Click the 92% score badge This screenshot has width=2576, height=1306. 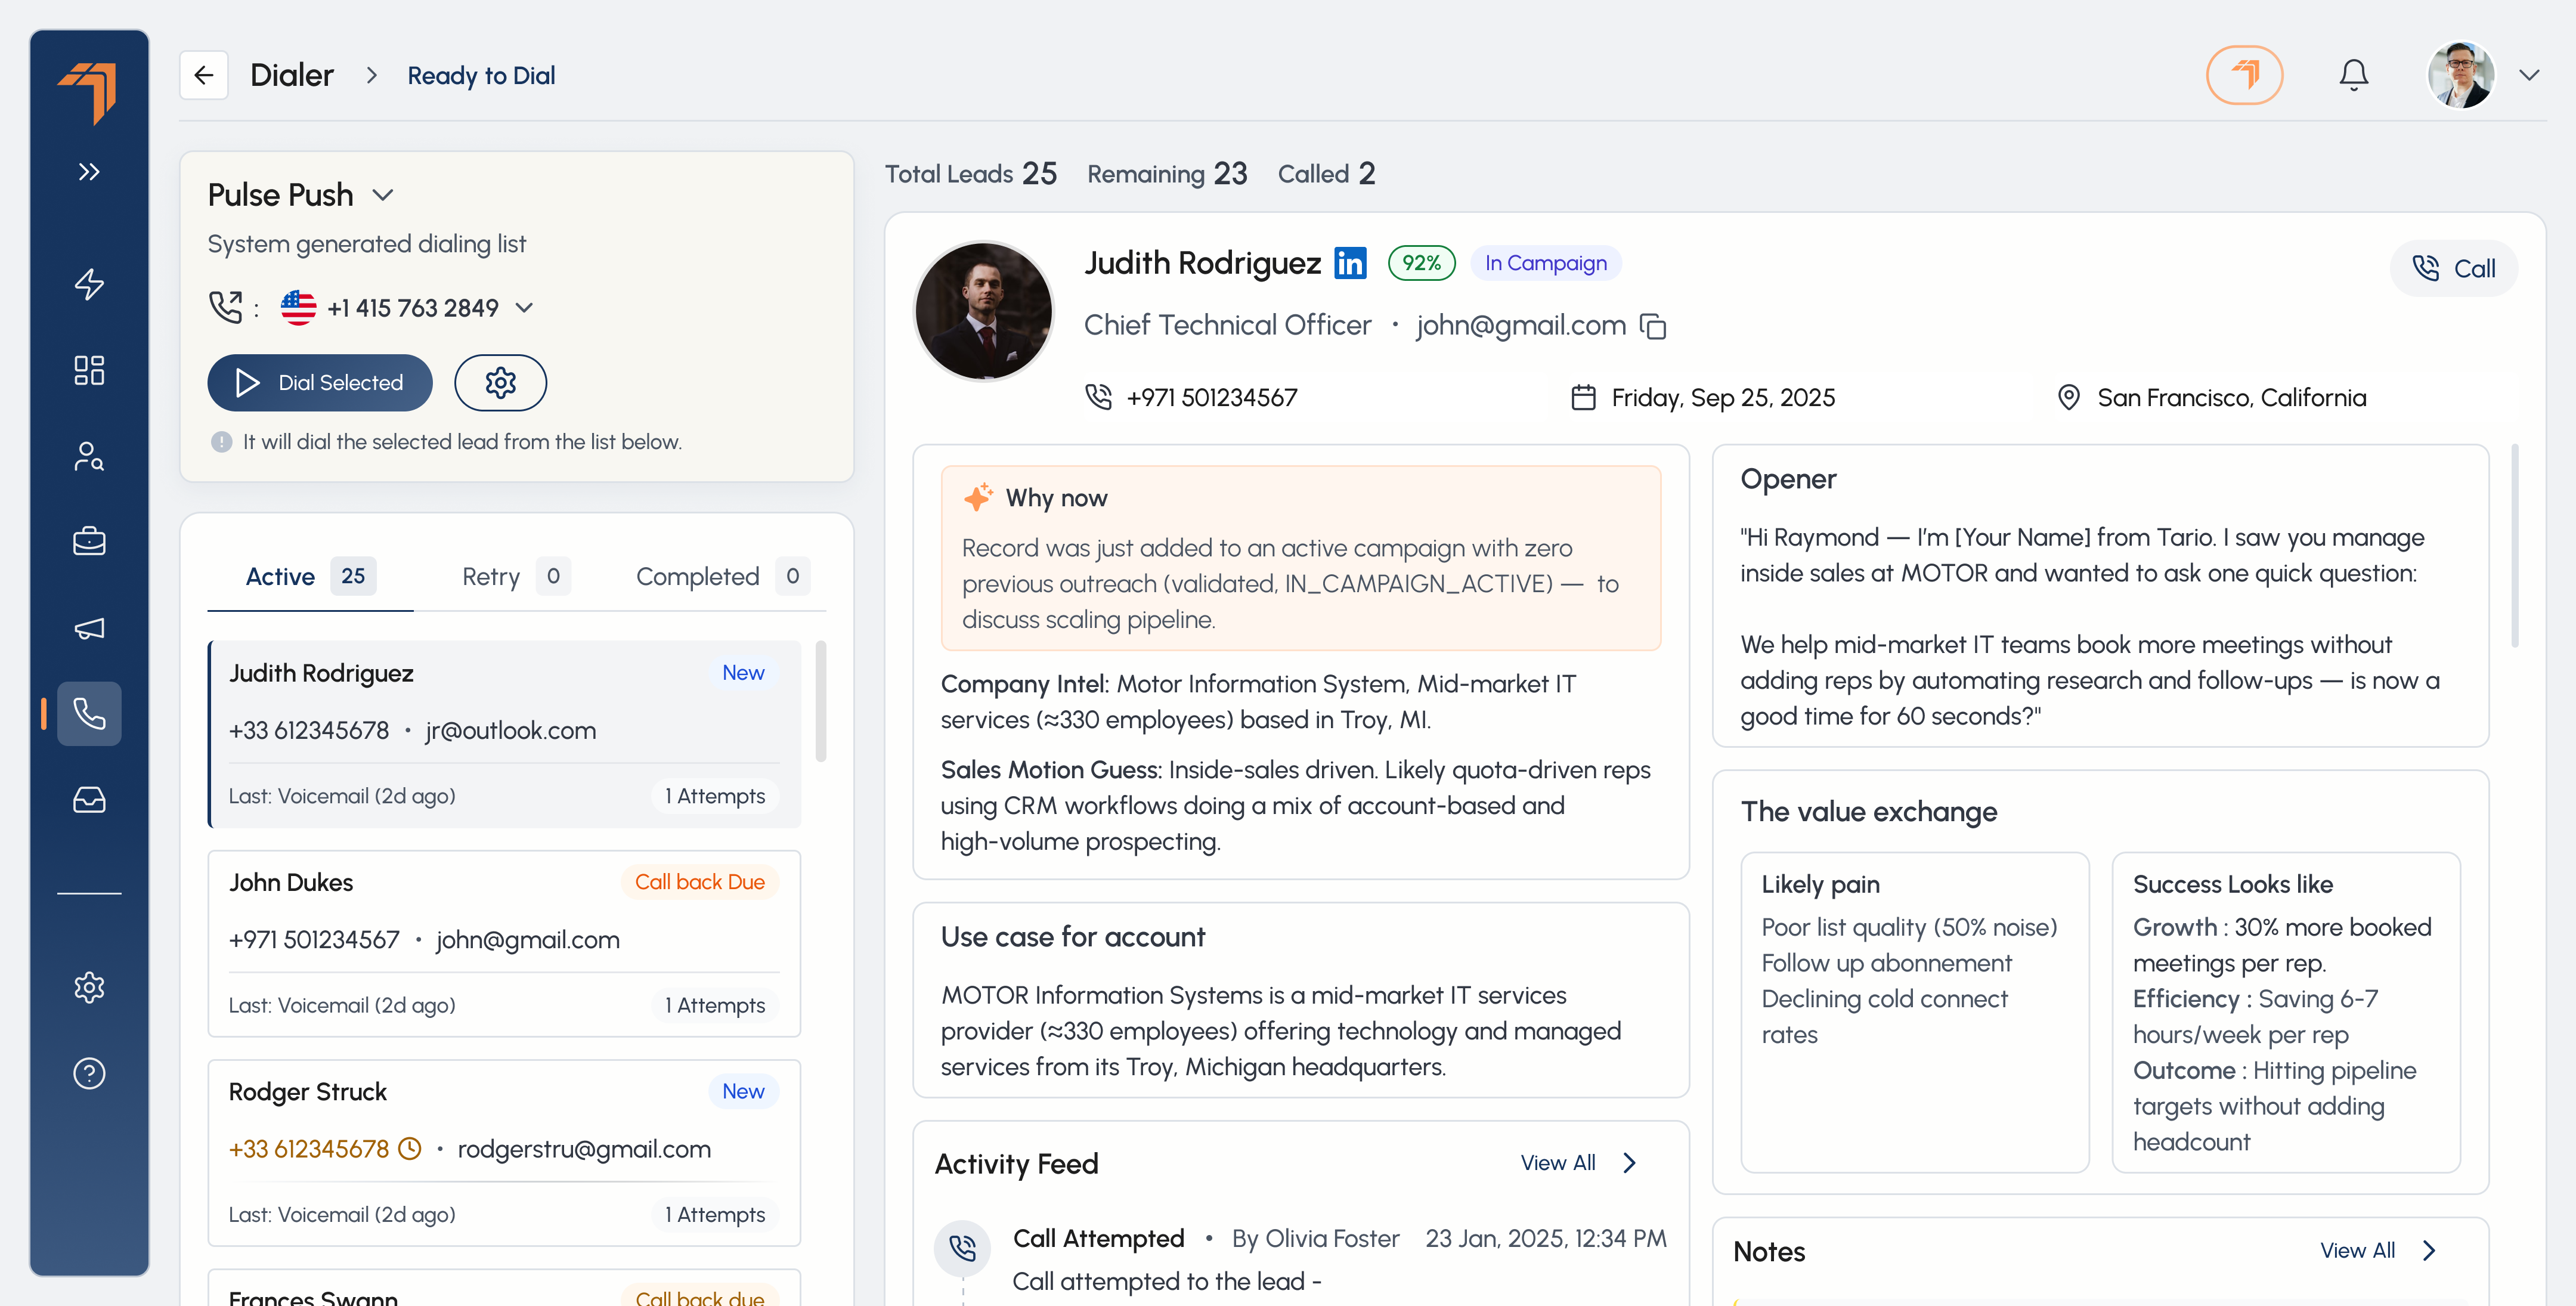tap(1421, 263)
